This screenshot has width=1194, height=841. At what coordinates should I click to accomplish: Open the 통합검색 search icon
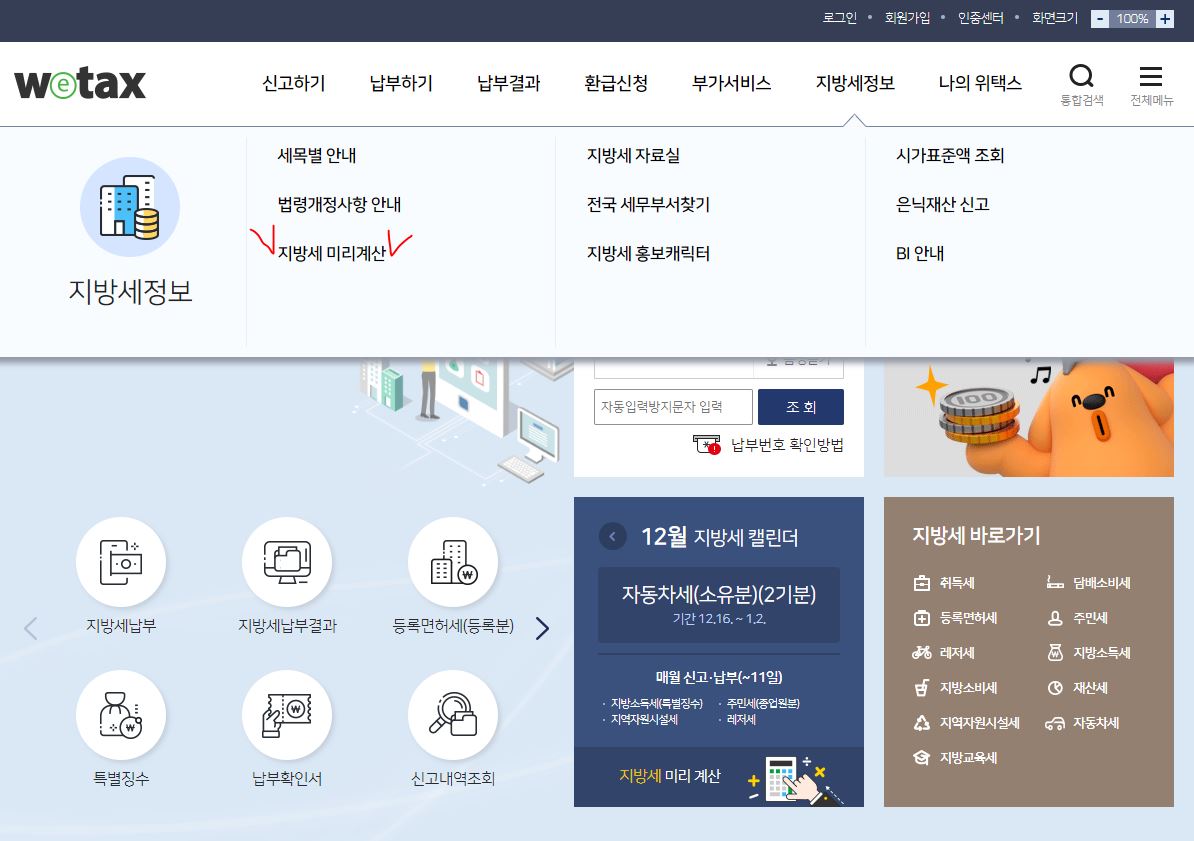pyautogui.click(x=1081, y=77)
